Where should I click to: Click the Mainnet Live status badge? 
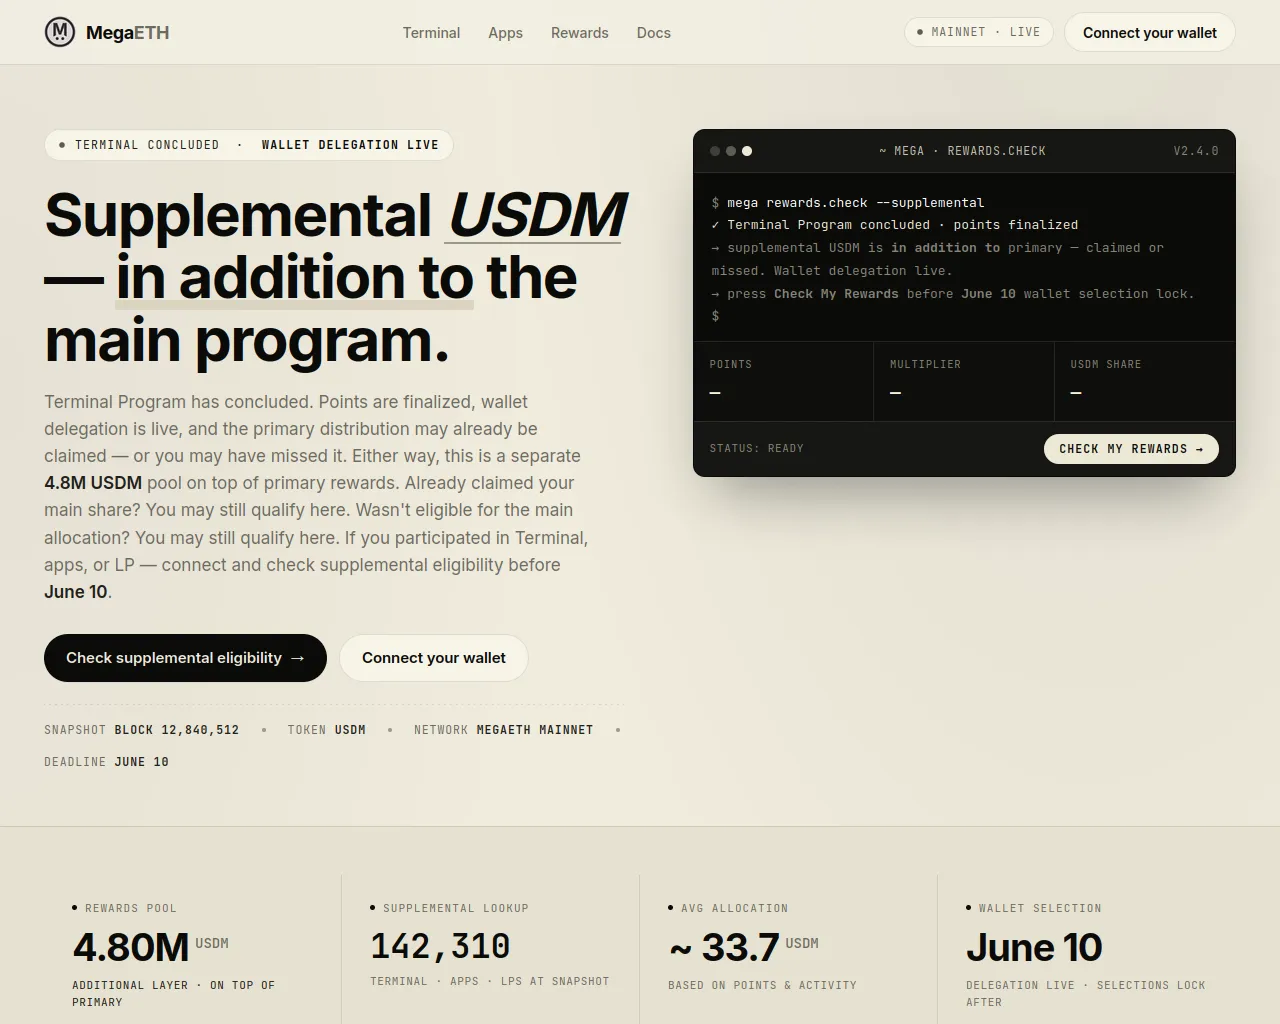click(978, 32)
